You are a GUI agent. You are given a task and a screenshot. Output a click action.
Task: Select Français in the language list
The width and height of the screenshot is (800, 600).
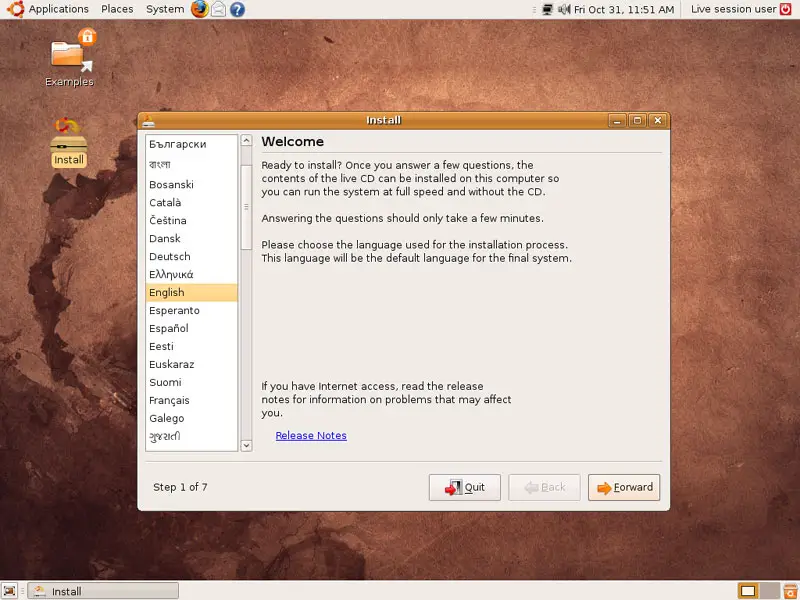pyautogui.click(x=192, y=401)
